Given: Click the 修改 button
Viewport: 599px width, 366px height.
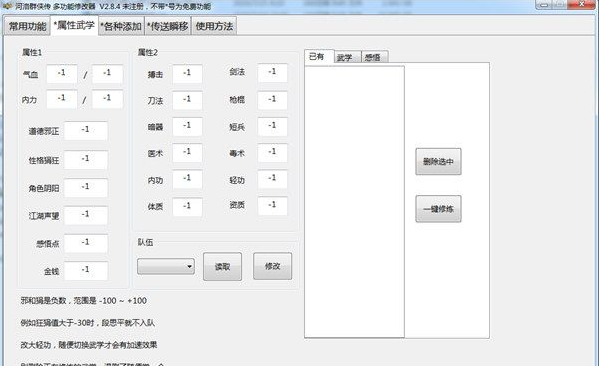Looking at the screenshot, I should 272,266.
